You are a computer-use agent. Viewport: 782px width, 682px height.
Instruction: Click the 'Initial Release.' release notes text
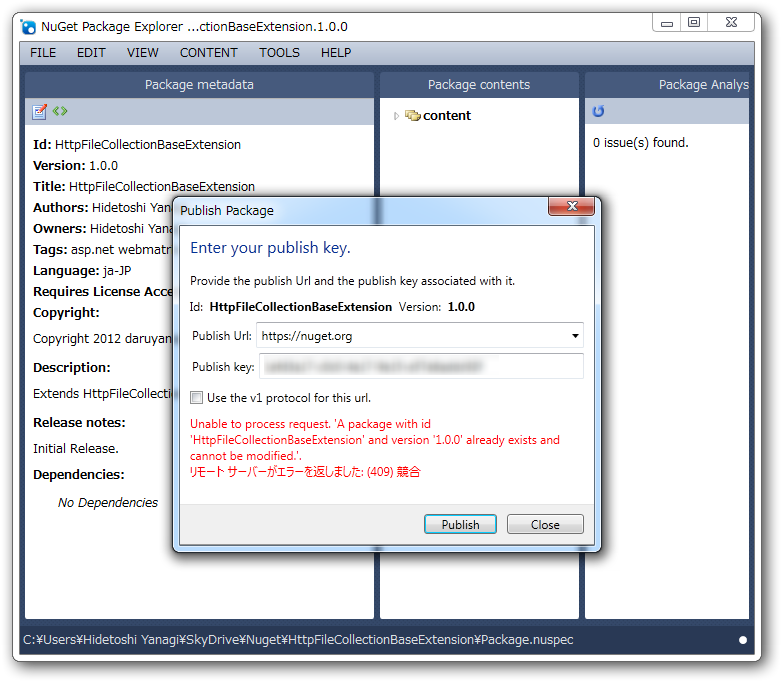(x=76, y=449)
